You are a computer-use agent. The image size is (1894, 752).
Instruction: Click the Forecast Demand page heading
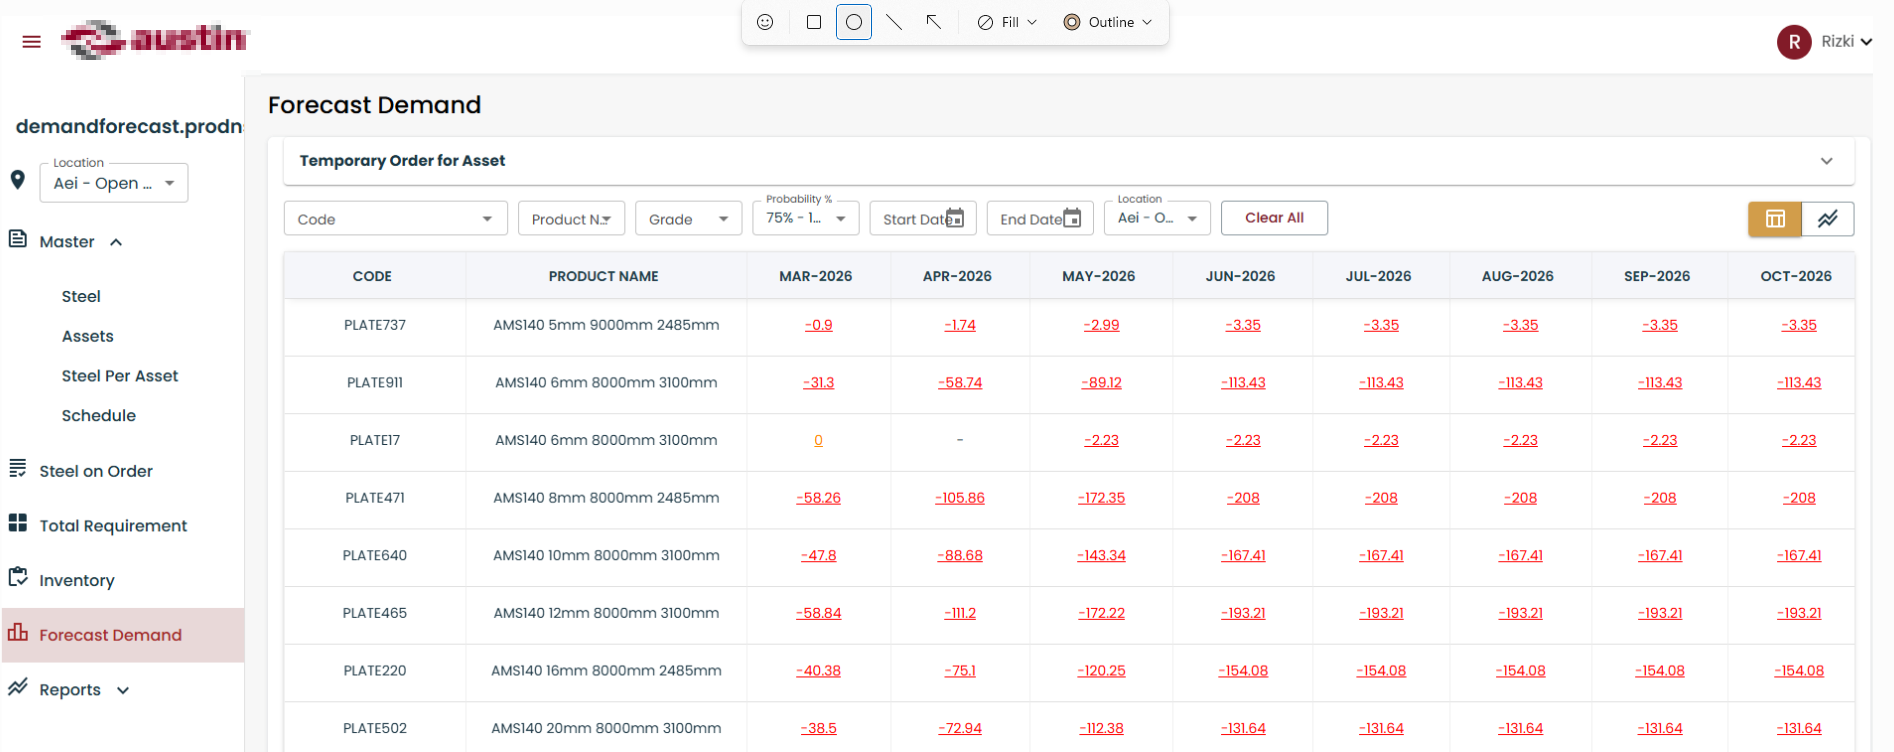[x=374, y=105]
